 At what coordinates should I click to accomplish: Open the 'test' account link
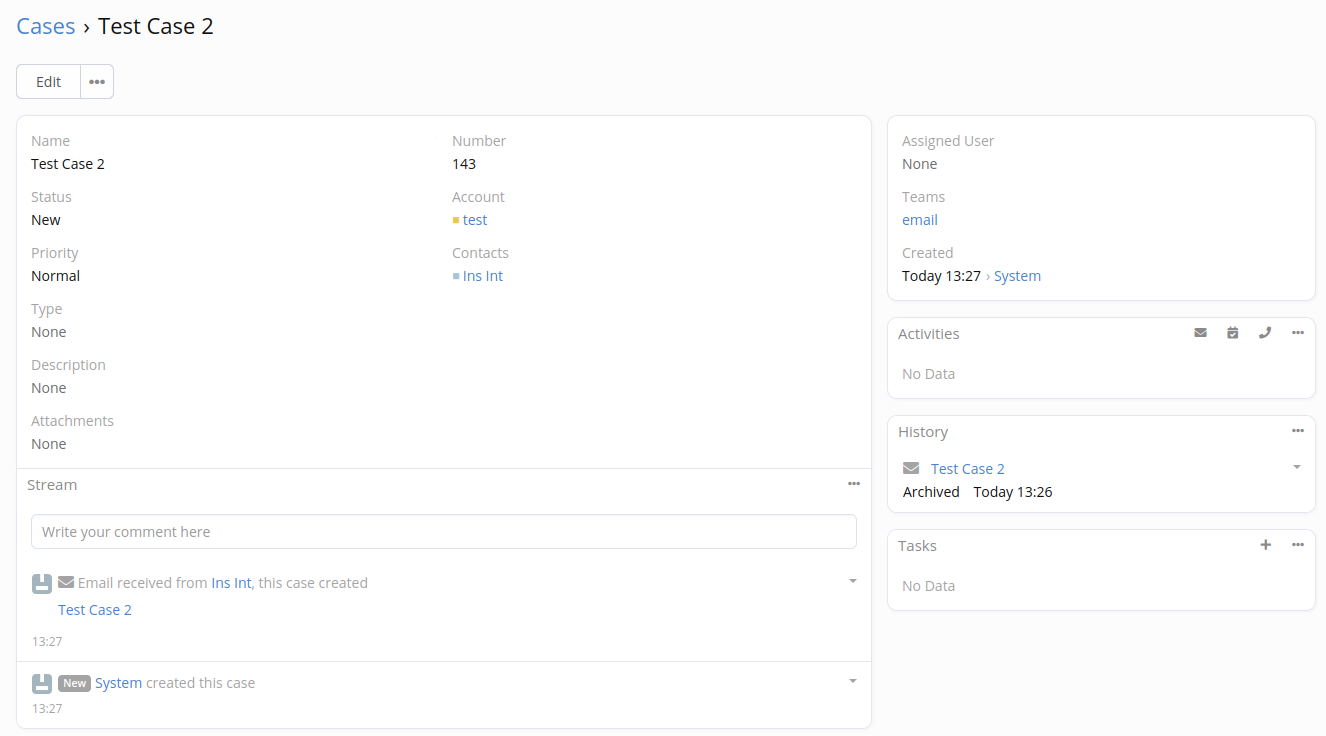coord(475,220)
